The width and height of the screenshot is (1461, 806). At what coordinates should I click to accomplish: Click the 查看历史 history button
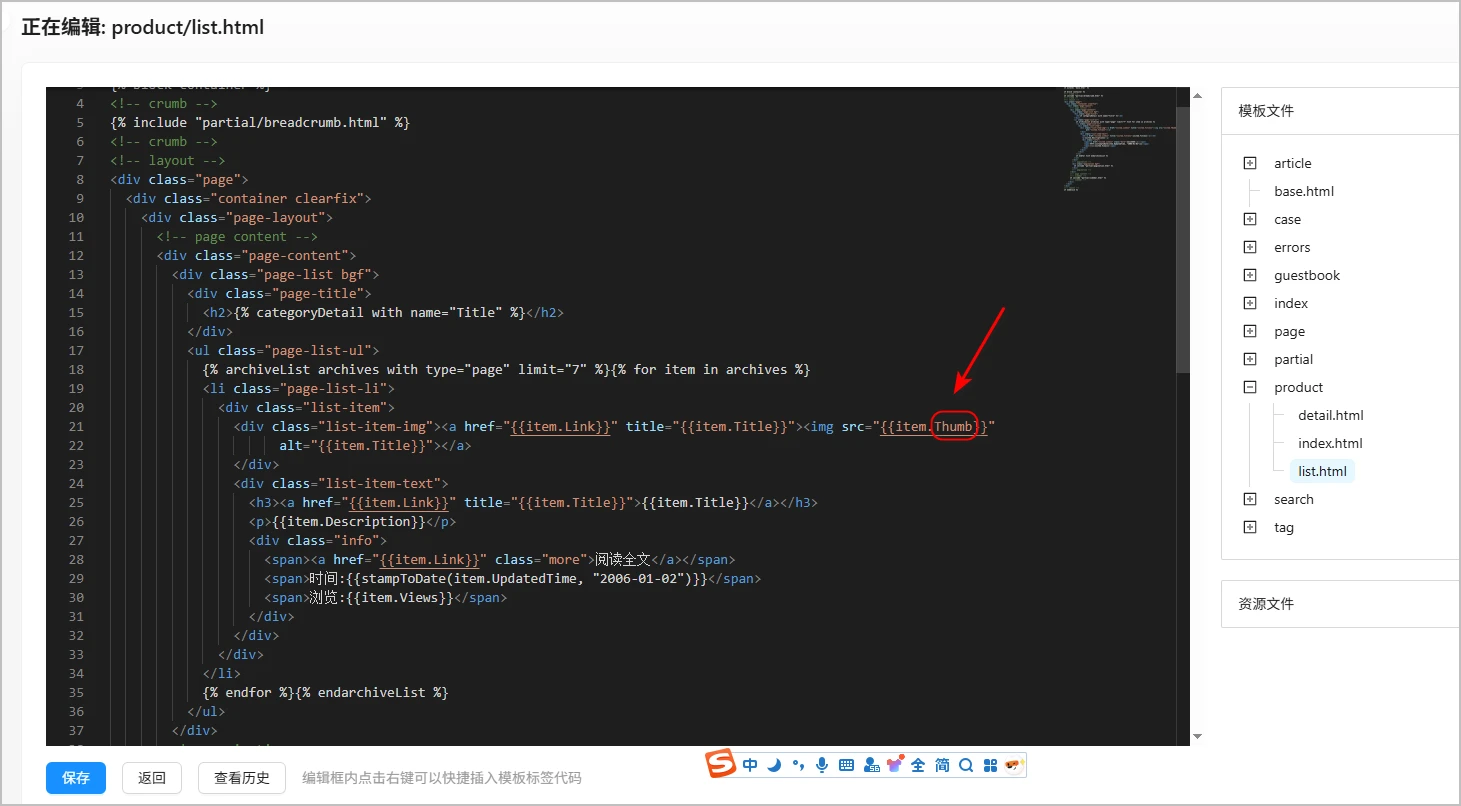pyautogui.click(x=242, y=778)
